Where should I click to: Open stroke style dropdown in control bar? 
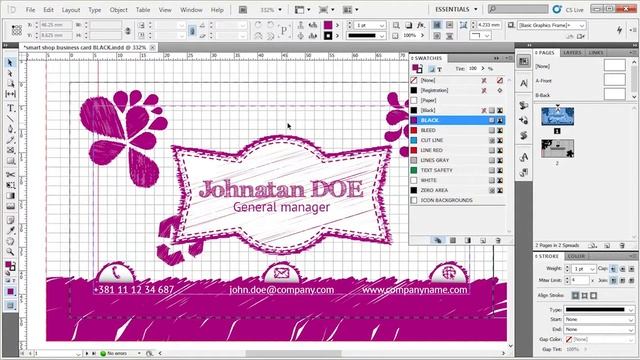382,36
